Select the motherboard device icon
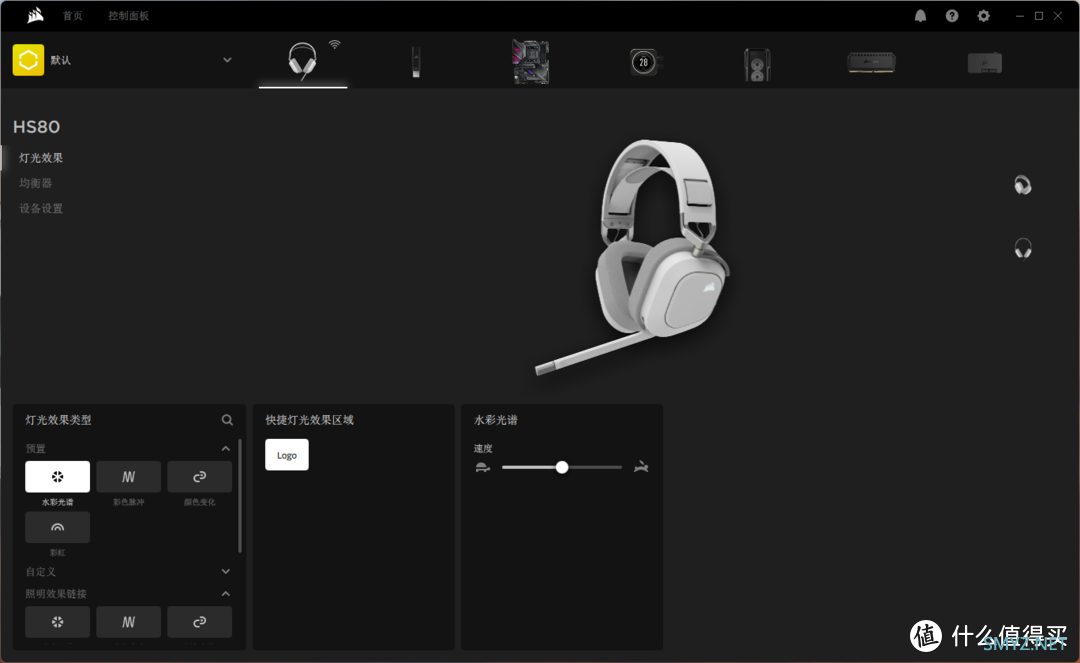This screenshot has height=663, width=1080. point(530,62)
